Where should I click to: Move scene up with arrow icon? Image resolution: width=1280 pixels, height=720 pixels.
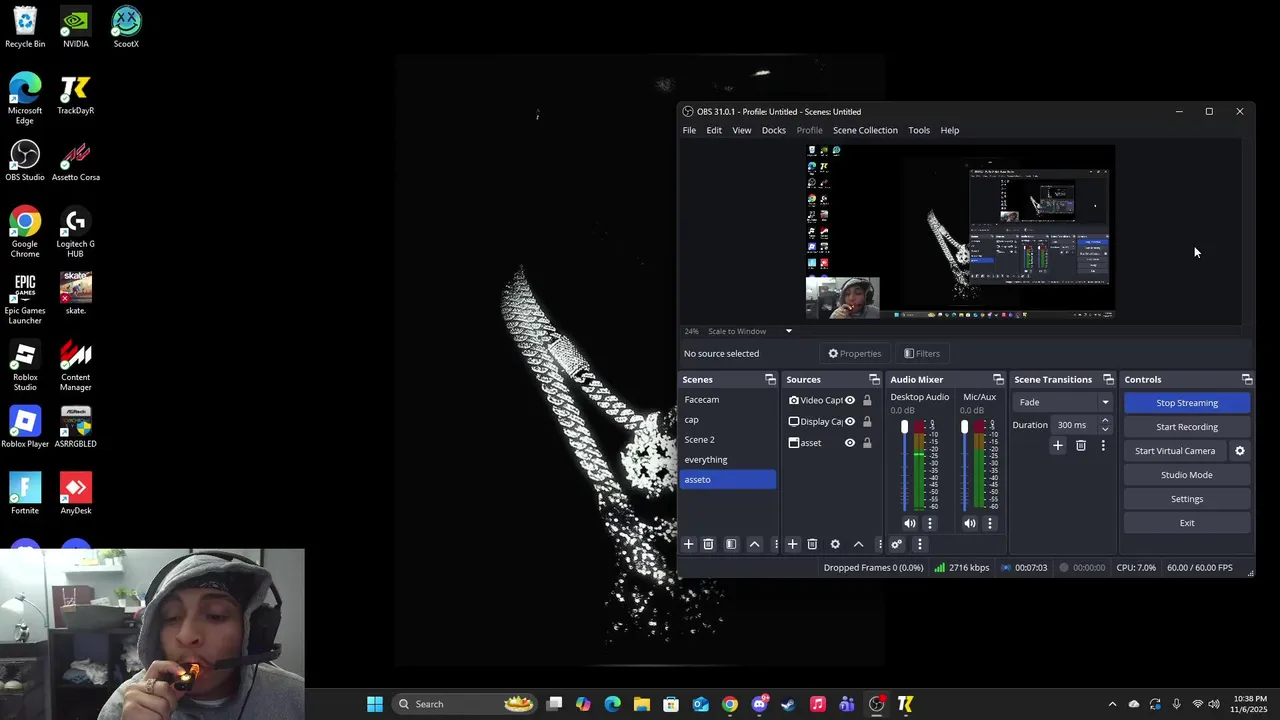(x=755, y=544)
